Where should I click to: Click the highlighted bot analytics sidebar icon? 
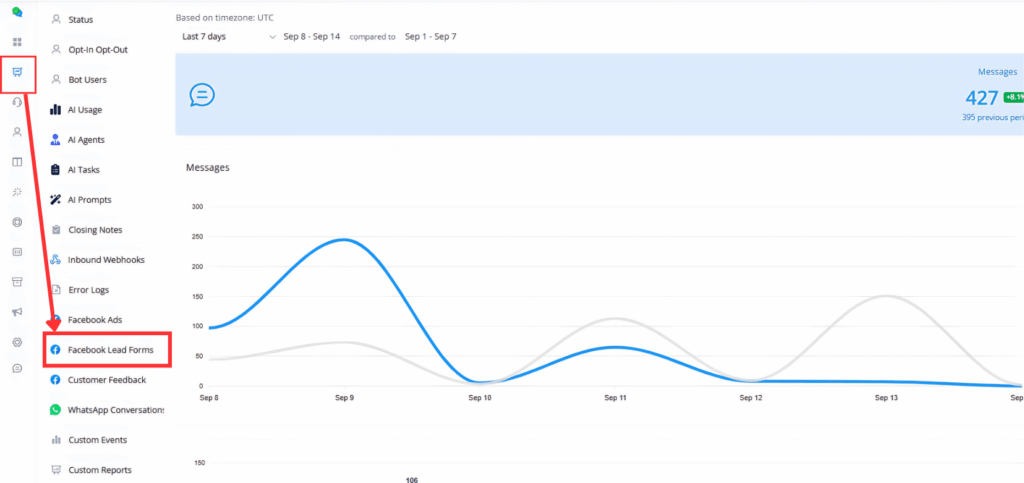[17, 73]
